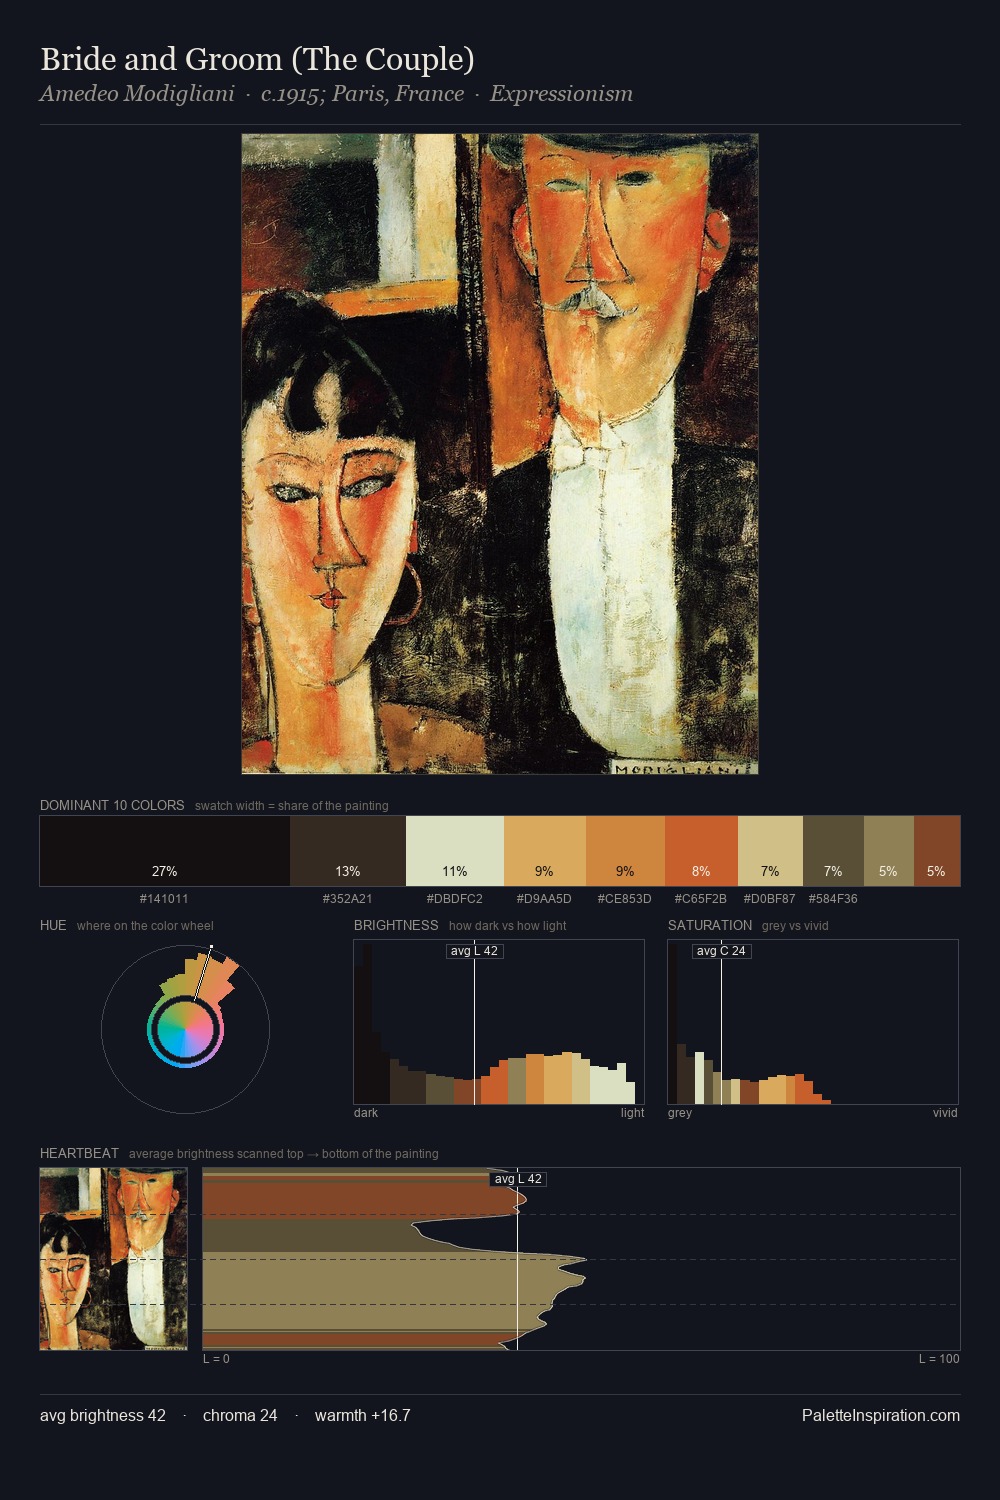Click the avg L 42 heartbeat label
The width and height of the screenshot is (1000, 1500).
point(518,1179)
